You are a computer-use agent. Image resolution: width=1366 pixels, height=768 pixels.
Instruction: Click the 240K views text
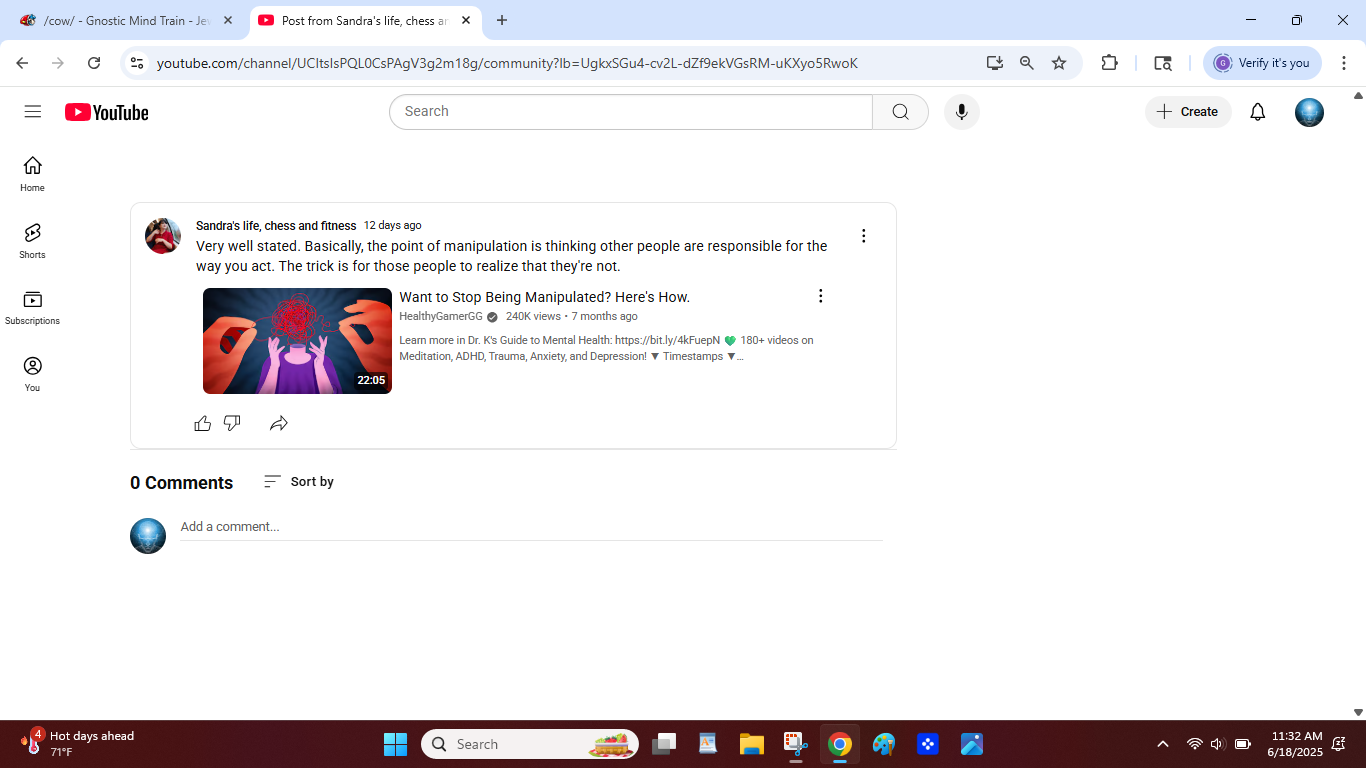533,317
